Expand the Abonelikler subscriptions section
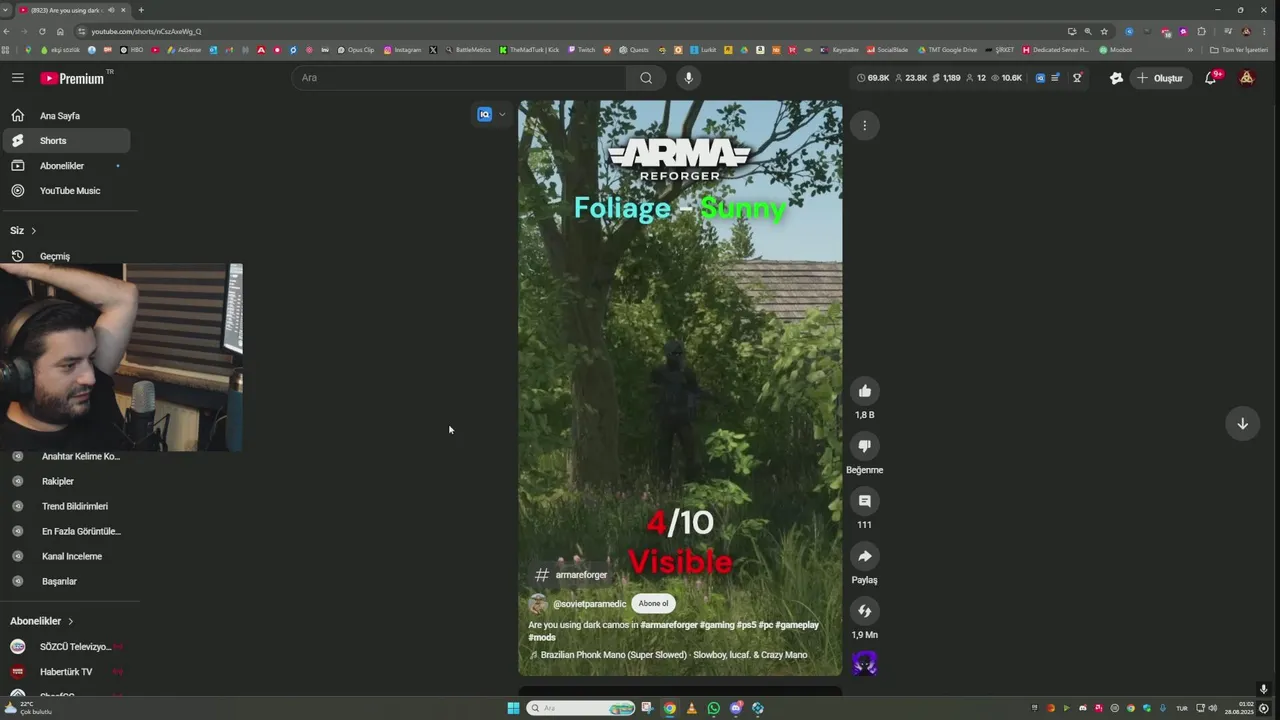The image size is (1280, 720). pos(42,621)
